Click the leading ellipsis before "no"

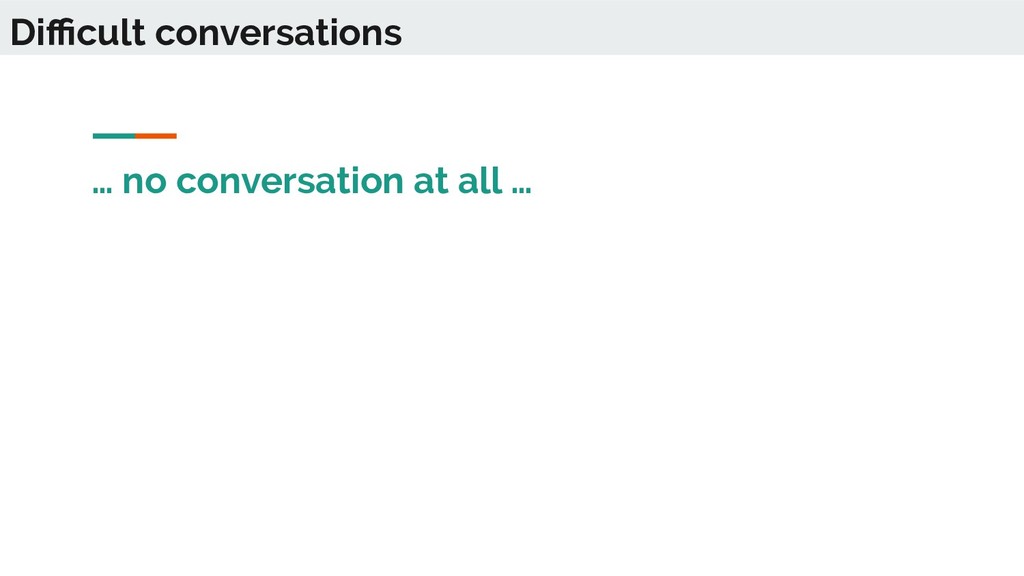coord(103,191)
